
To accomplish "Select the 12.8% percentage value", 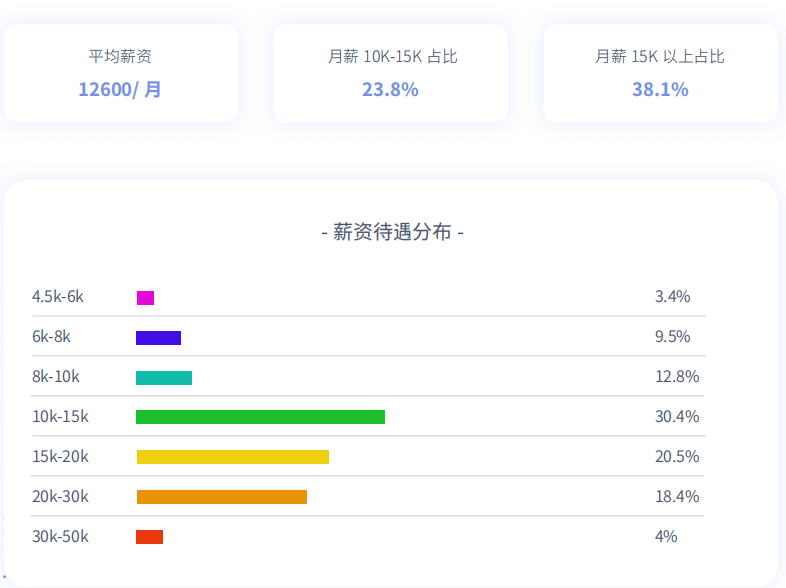I will click(677, 376).
